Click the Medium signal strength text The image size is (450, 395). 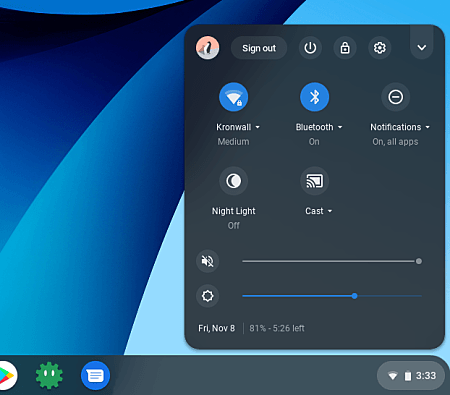[233, 142]
